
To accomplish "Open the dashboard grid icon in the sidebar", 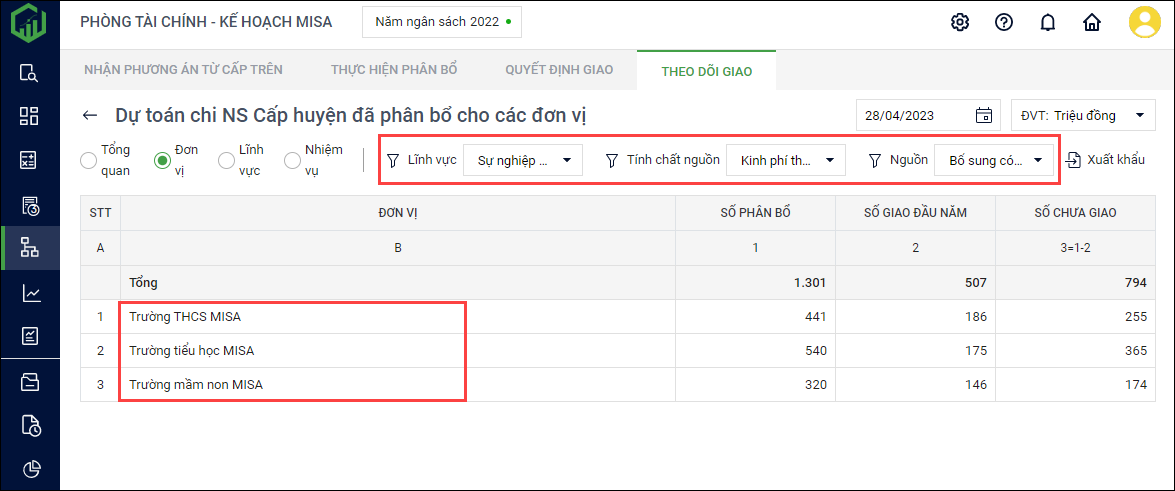I will (x=29, y=115).
